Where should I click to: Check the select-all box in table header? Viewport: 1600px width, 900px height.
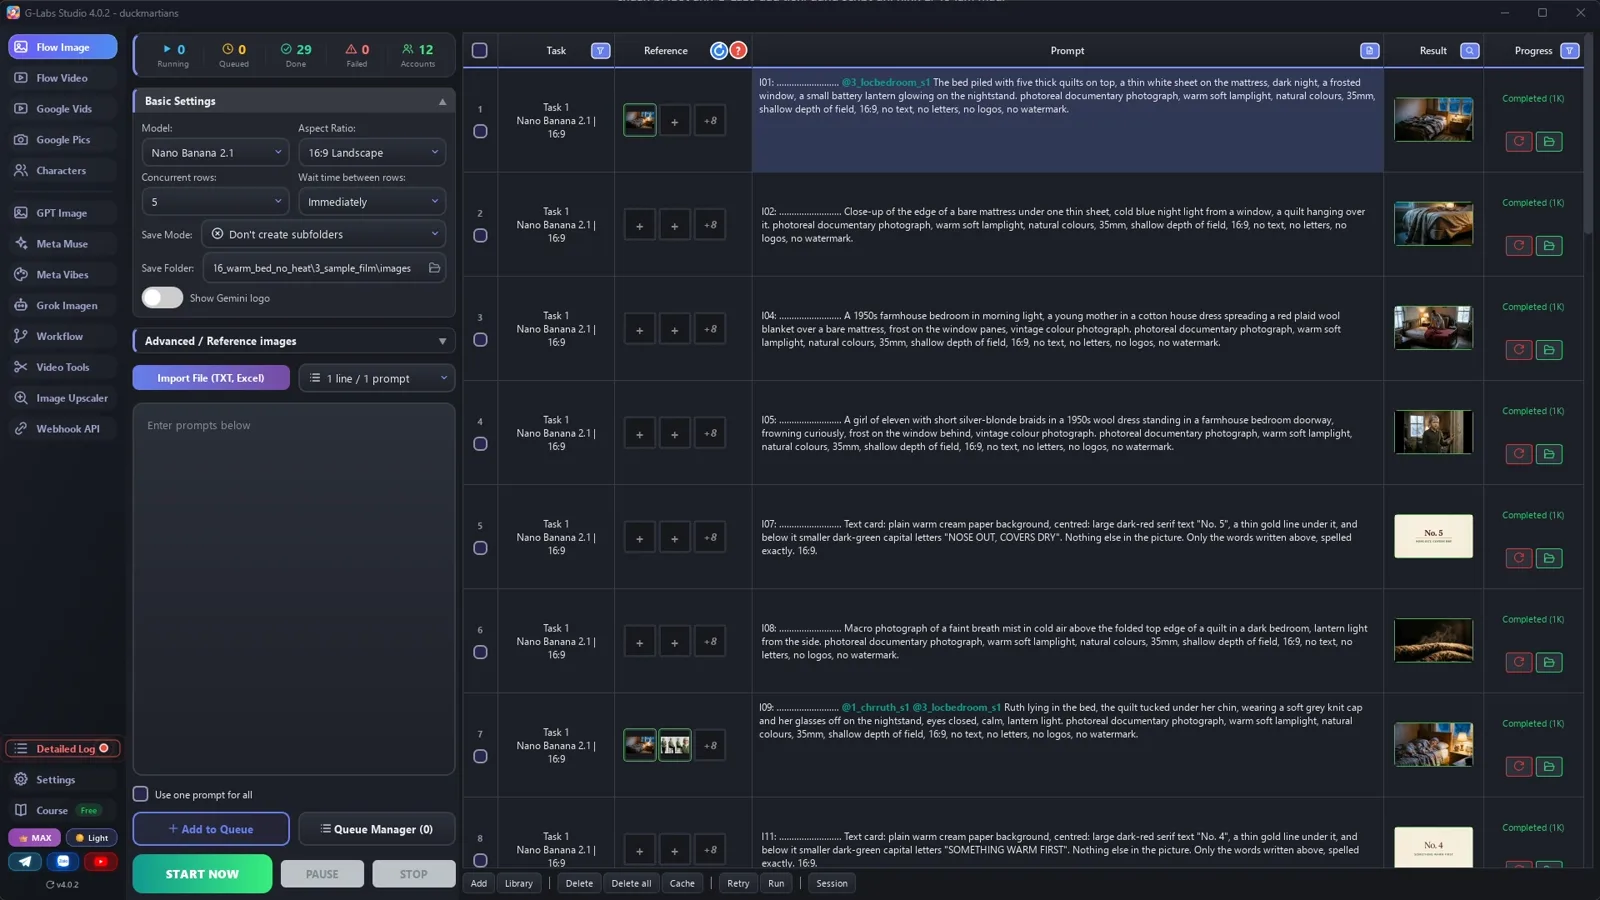pos(480,51)
